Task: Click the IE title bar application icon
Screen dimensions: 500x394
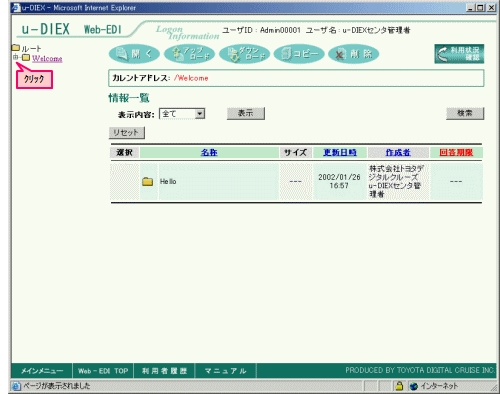Action: tap(15, 7)
